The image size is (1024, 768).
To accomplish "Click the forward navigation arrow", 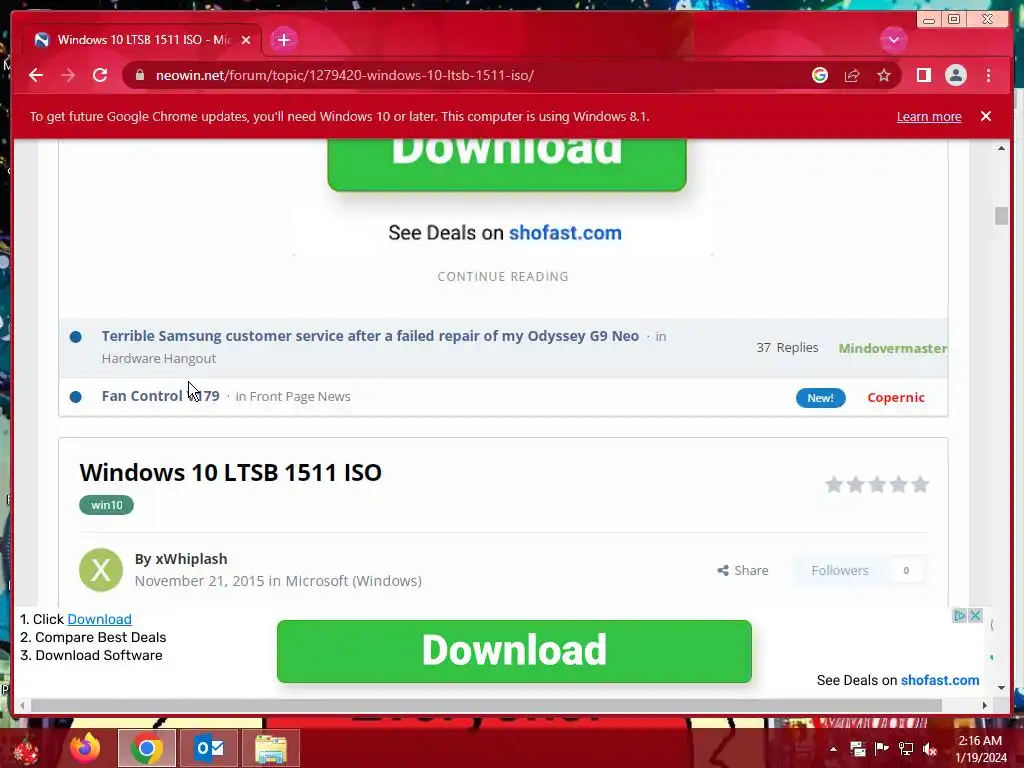I will pos(68,75).
